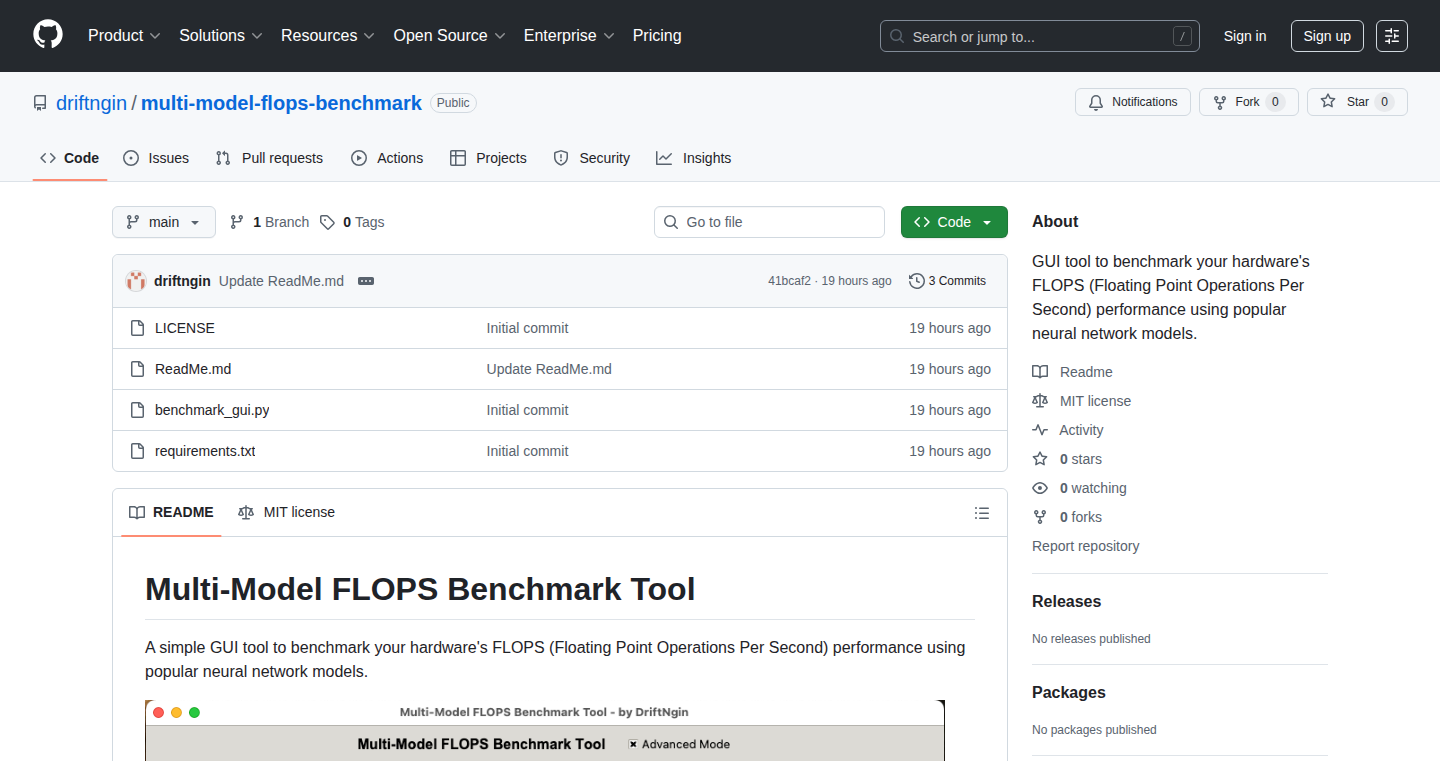Open Update ReadMe.md commit for ReadMe.md row

(x=549, y=369)
